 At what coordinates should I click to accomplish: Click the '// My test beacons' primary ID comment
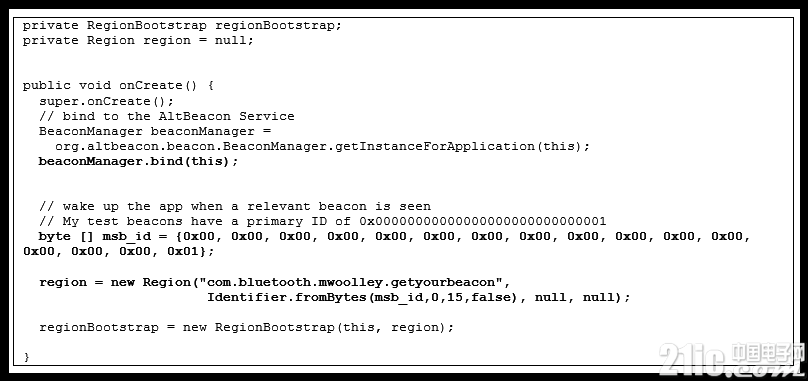point(323,222)
